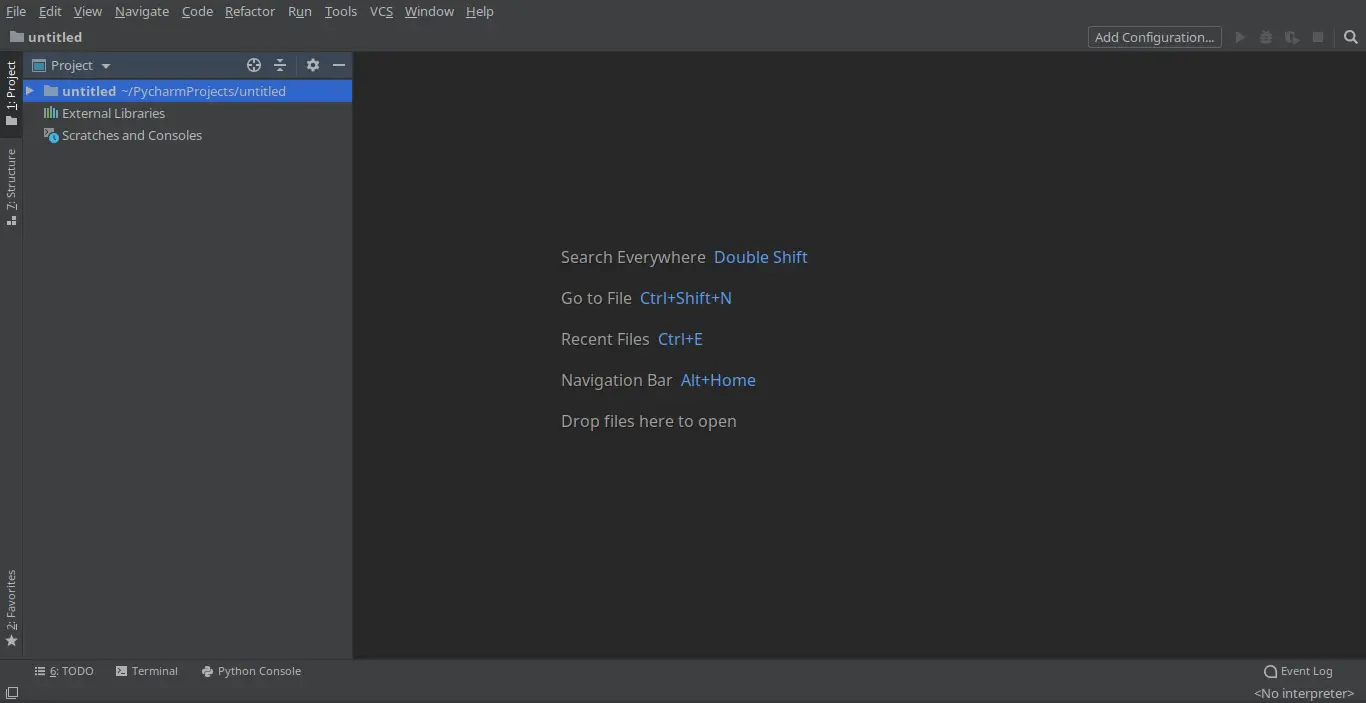Open the View menu
This screenshot has height=703, width=1366.
pos(88,11)
